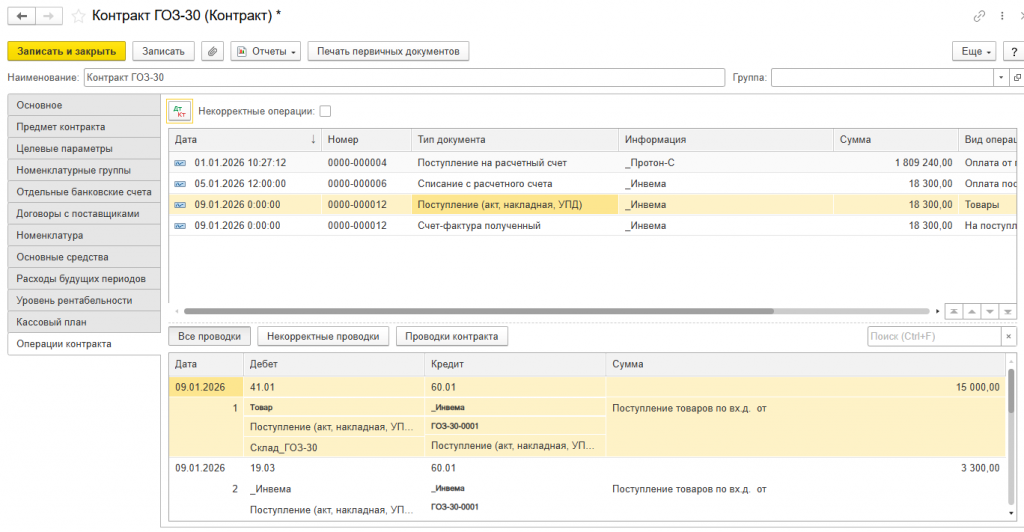Screen dimensions: 1024x532
Task: Clear the search field with X
Action: tap(1008, 336)
